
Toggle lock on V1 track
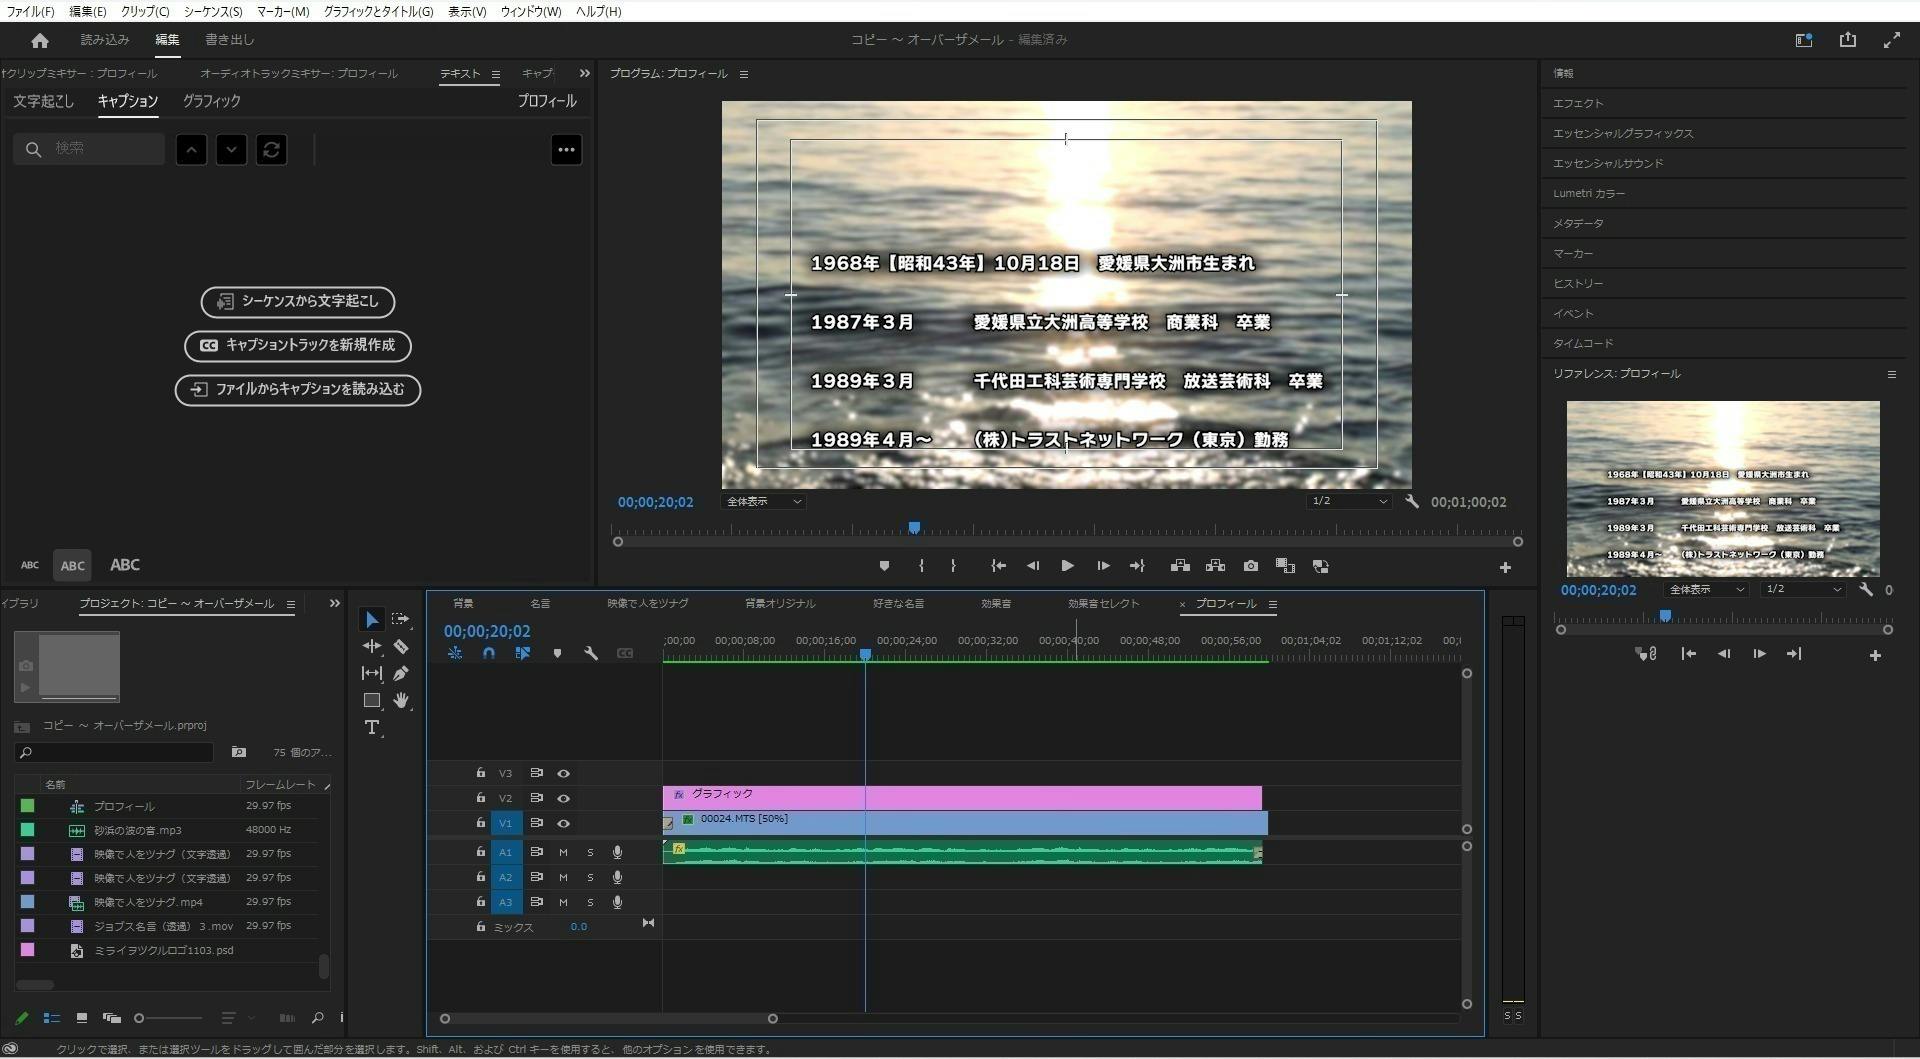coord(480,823)
